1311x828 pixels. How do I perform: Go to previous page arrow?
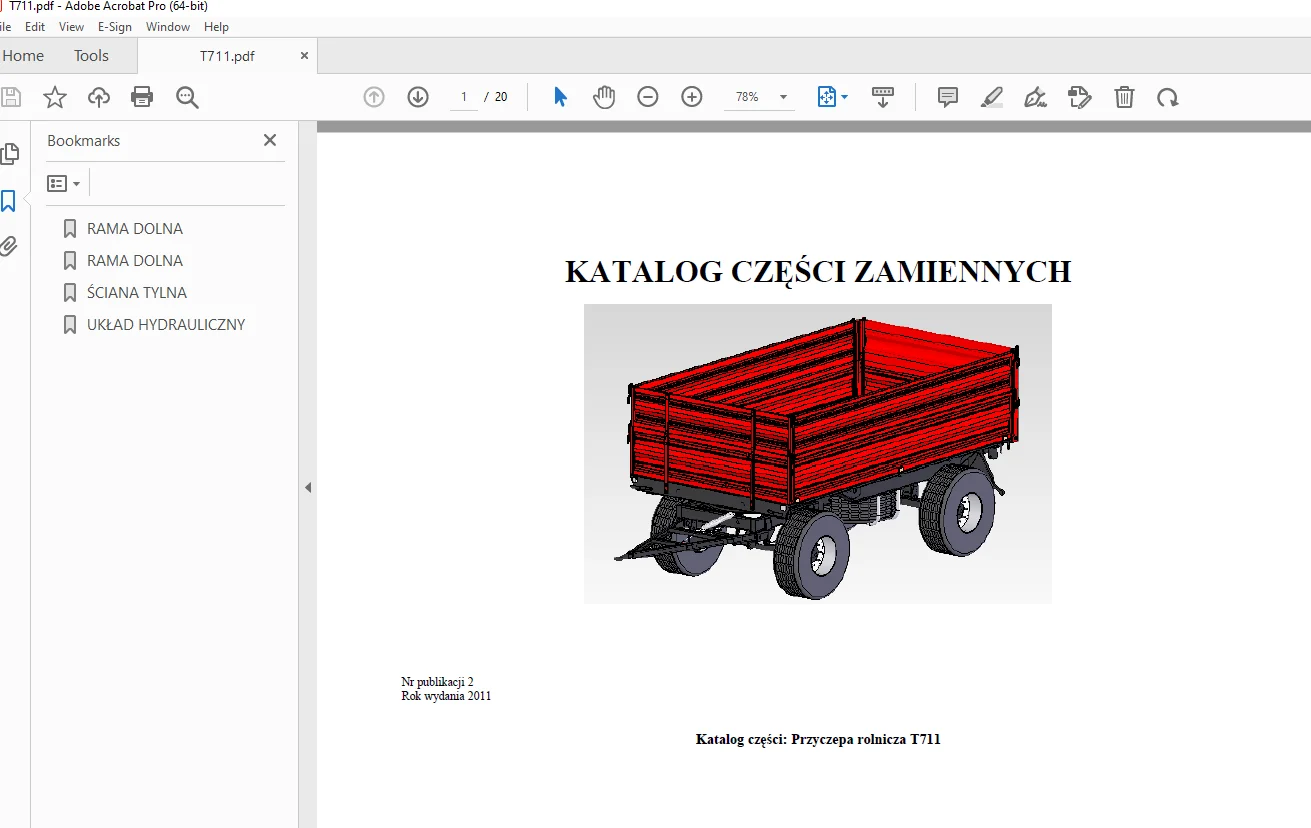pos(374,97)
